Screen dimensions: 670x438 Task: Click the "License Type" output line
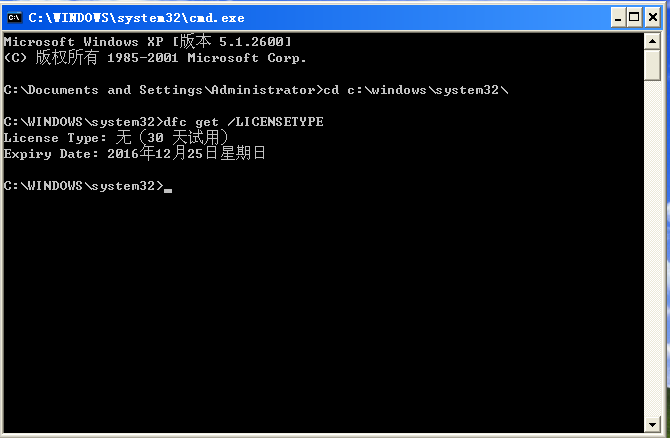116,138
